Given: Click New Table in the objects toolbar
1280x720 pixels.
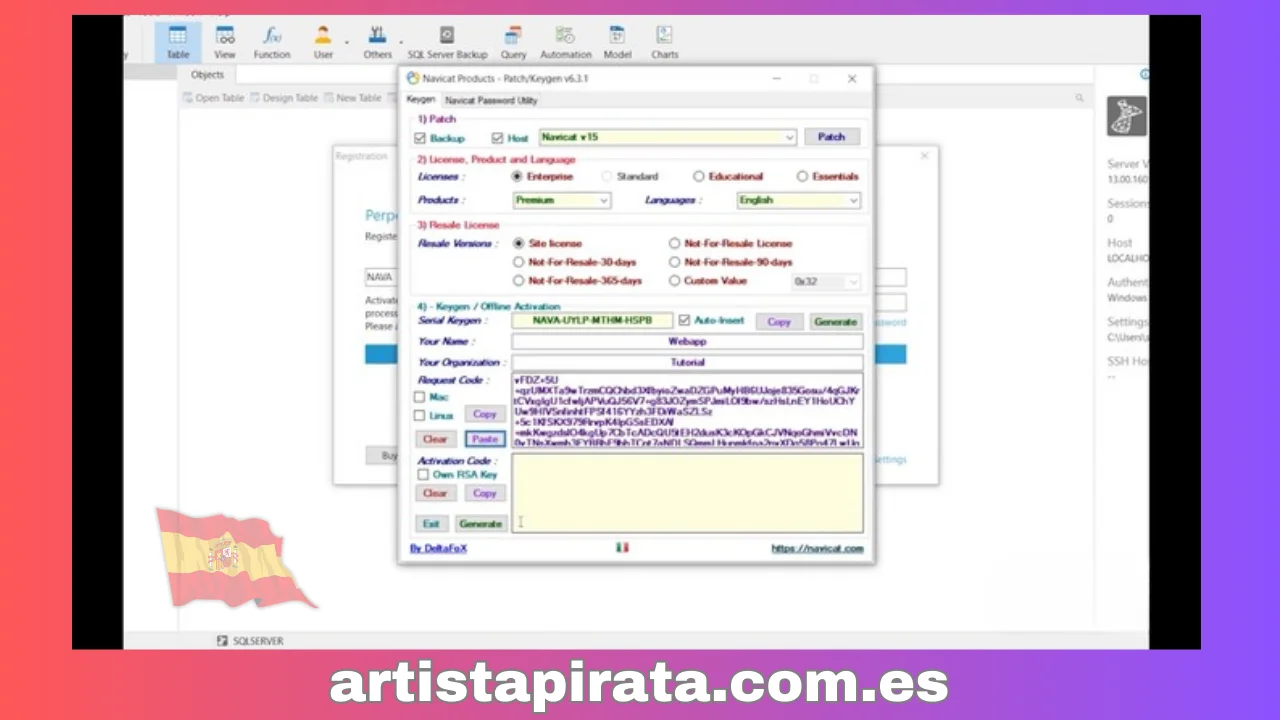Looking at the screenshot, I should (x=353, y=98).
